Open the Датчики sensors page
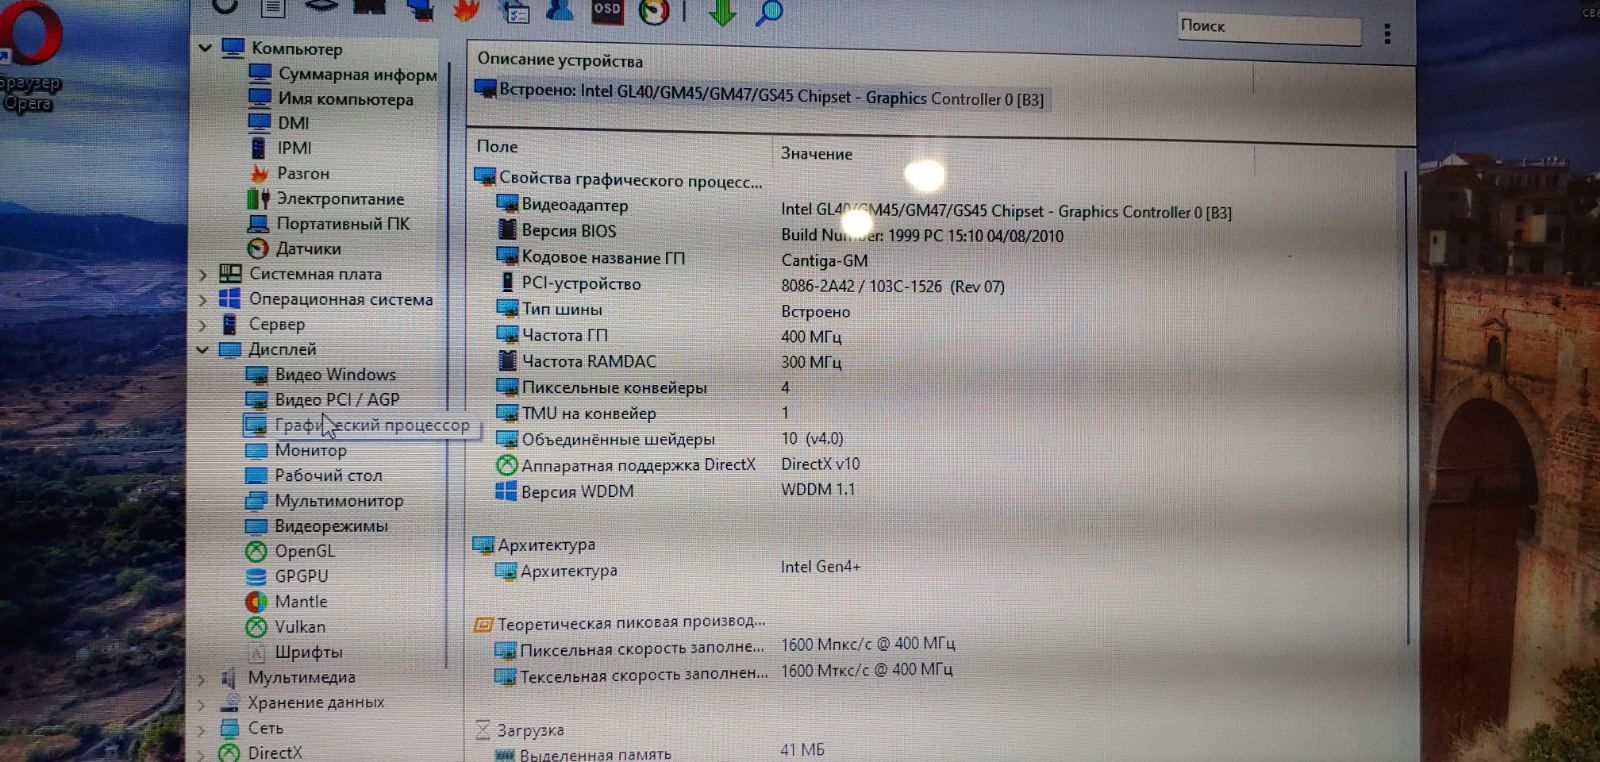The height and width of the screenshot is (762, 1600). (x=294, y=248)
